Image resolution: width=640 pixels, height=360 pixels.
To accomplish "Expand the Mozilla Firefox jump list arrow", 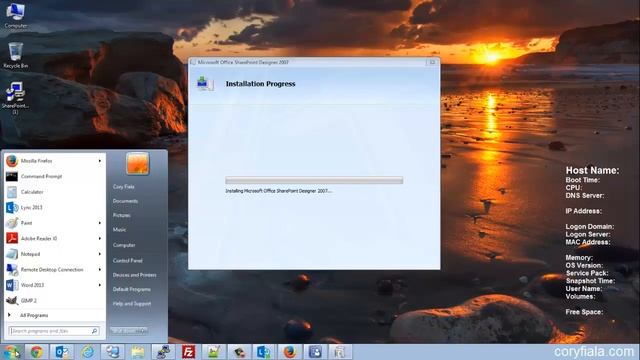I will [x=100, y=161].
